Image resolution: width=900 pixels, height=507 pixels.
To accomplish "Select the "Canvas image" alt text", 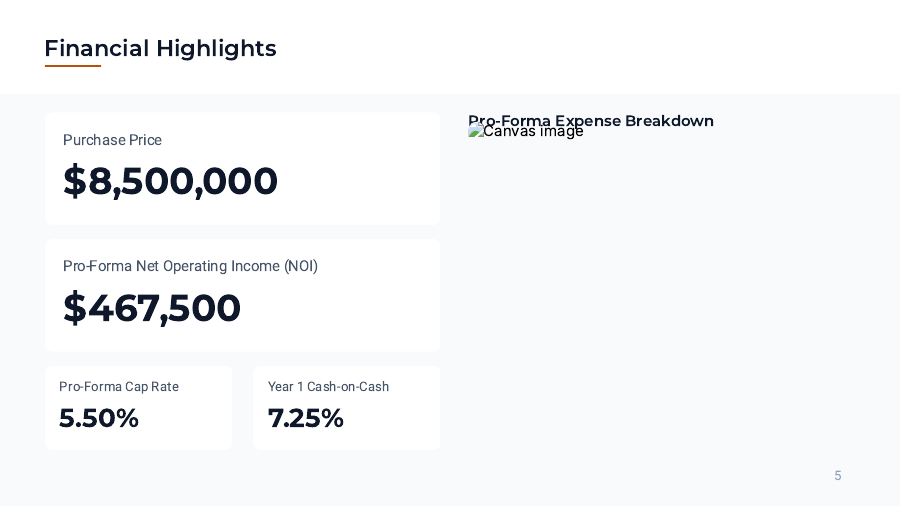I will pos(533,132).
